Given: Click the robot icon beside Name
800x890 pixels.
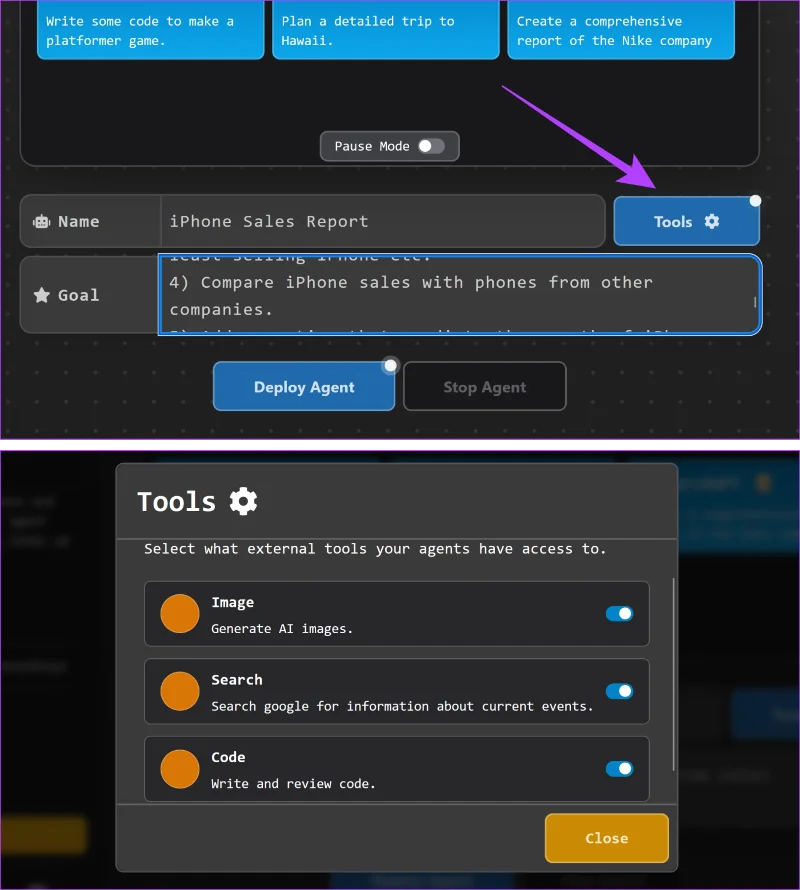Looking at the screenshot, I should [x=41, y=221].
